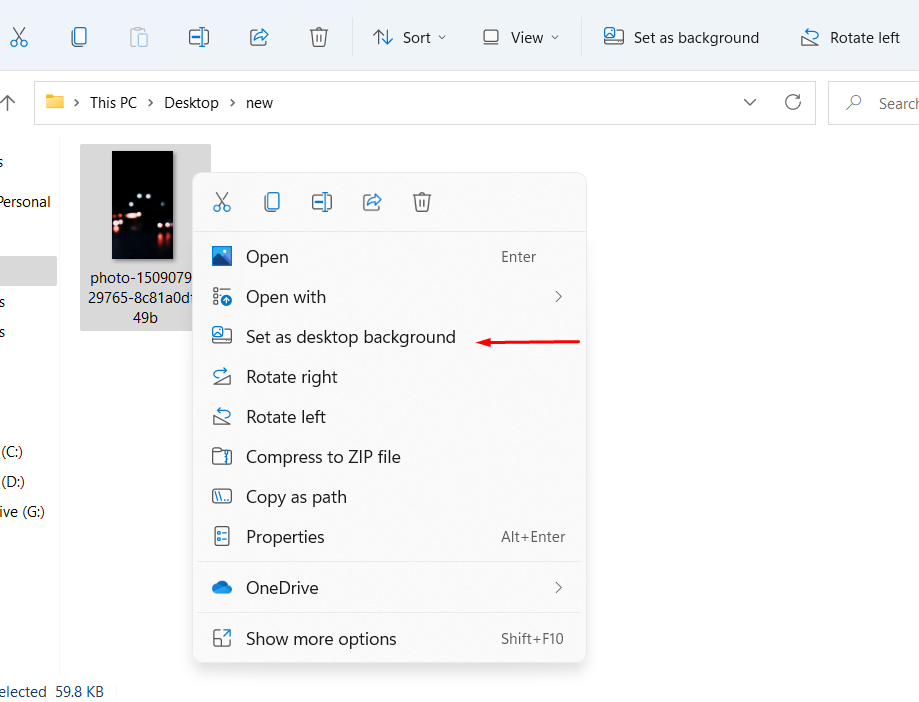Open the Sort dropdown
The height and width of the screenshot is (702, 919).
410,37
